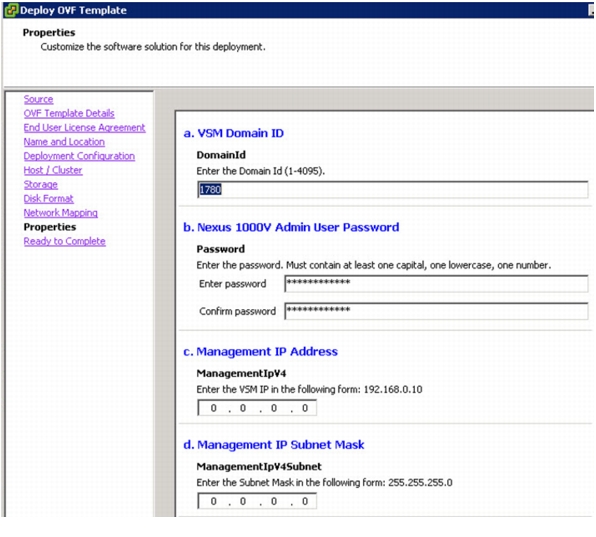Click the Deploy OVF Template title icon
Viewport: 596px width, 537px height.
(11, 10)
